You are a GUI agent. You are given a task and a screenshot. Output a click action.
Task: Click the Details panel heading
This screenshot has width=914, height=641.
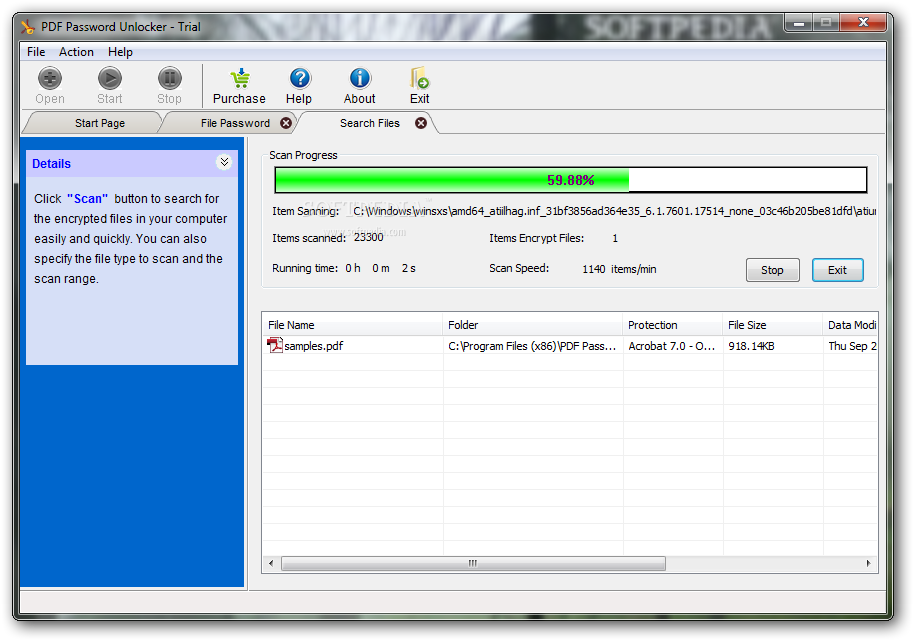[x=51, y=164]
